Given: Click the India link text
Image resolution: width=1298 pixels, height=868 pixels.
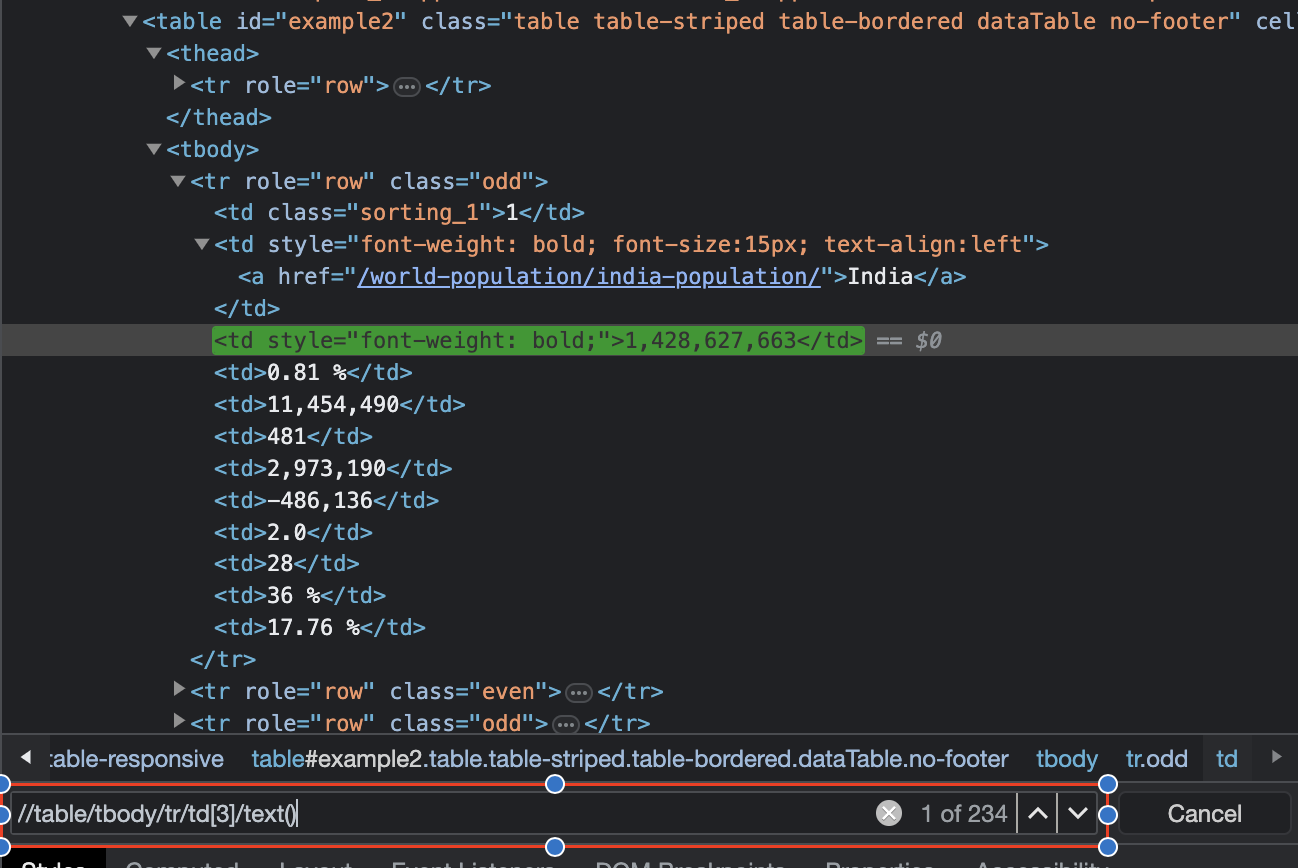Looking at the screenshot, I should pyautogui.click(x=880, y=276).
